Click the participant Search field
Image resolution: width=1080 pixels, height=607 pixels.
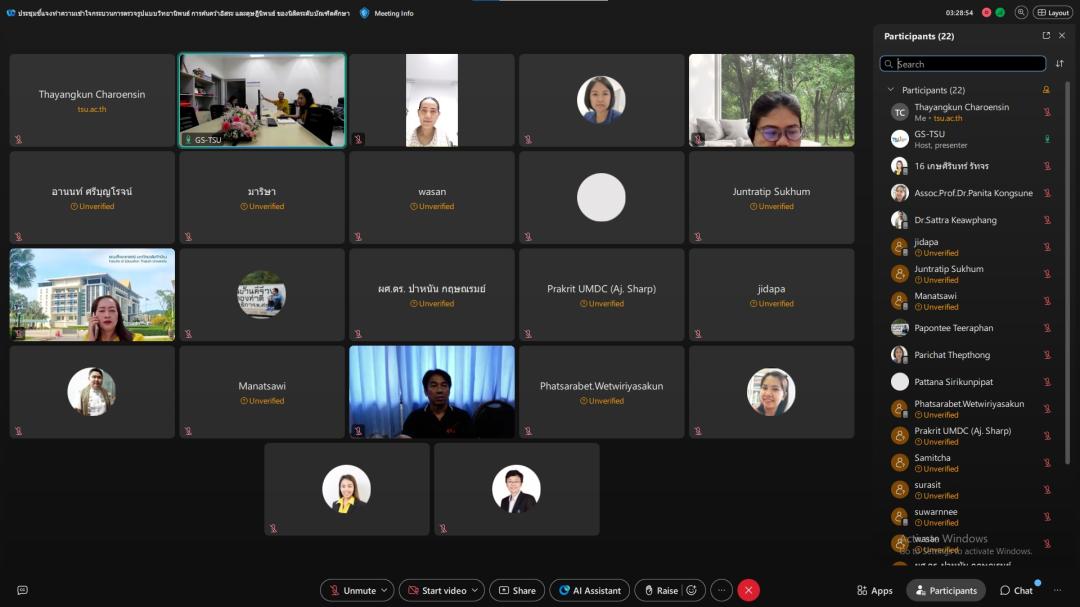pos(963,64)
